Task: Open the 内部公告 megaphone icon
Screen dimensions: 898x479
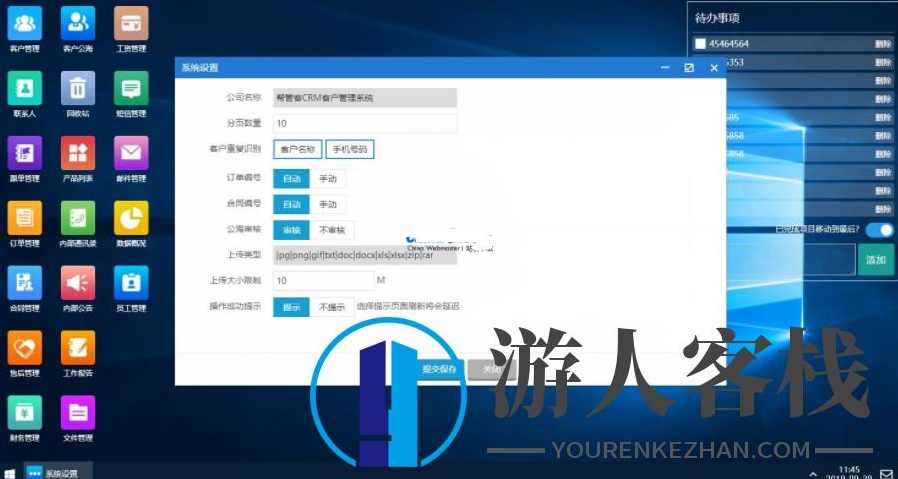Action: click(78, 282)
